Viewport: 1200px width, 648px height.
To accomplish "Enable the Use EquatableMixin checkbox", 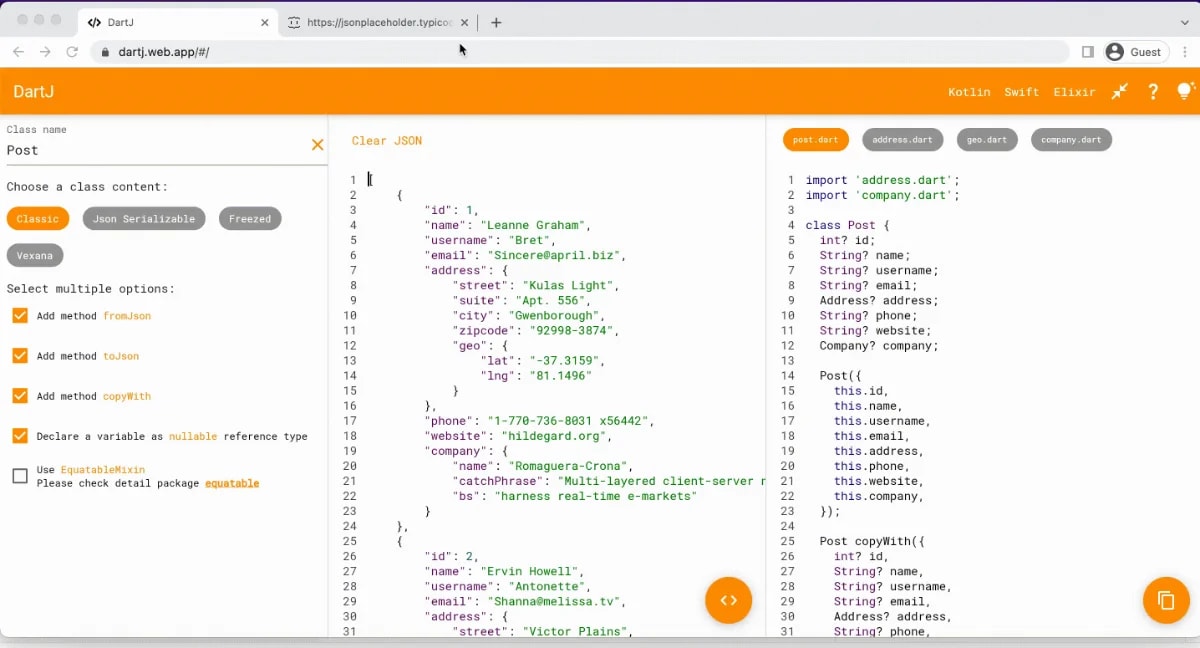I will [18, 477].
